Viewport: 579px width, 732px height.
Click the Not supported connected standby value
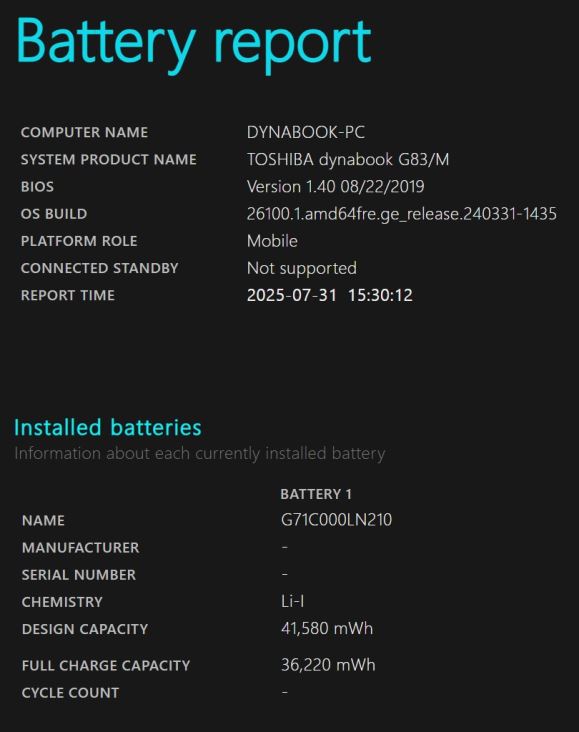tap(302, 268)
